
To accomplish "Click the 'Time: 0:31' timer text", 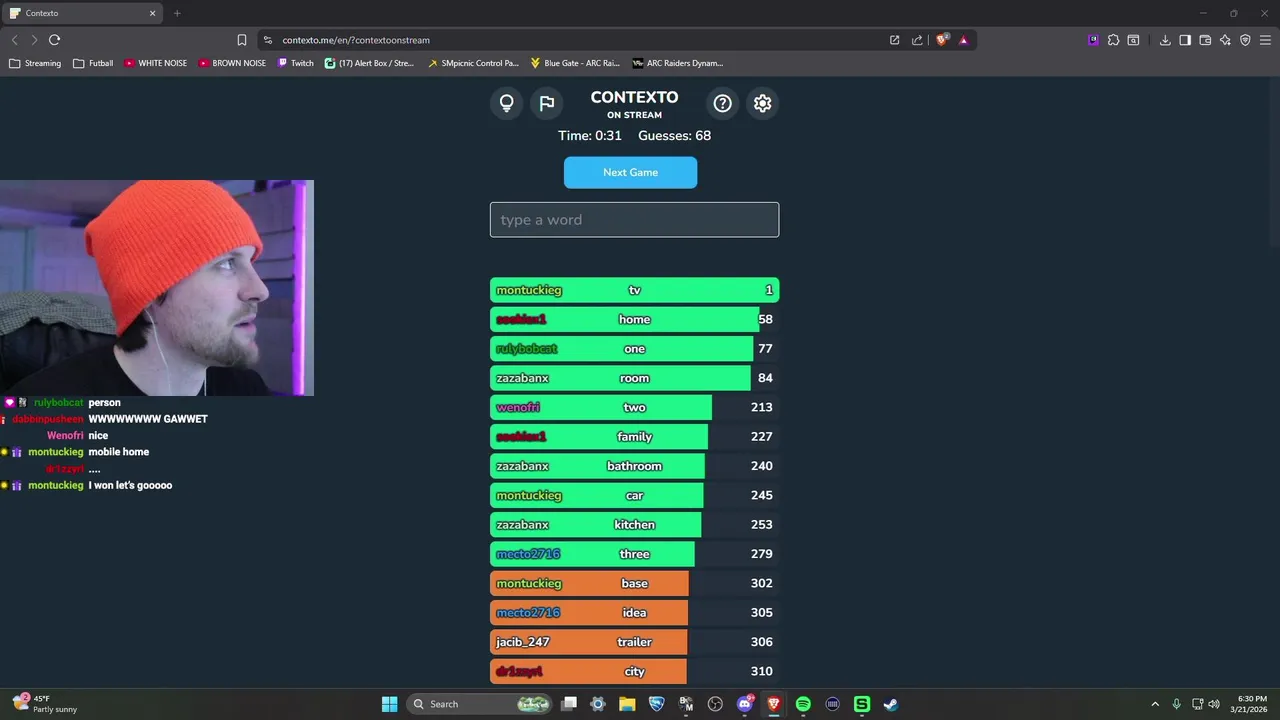I will (x=590, y=135).
